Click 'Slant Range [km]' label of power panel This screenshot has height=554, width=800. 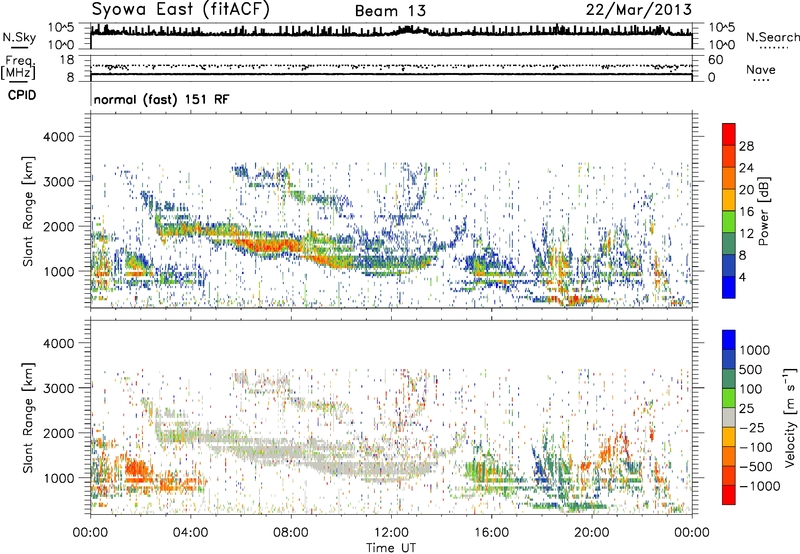(x=28, y=212)
